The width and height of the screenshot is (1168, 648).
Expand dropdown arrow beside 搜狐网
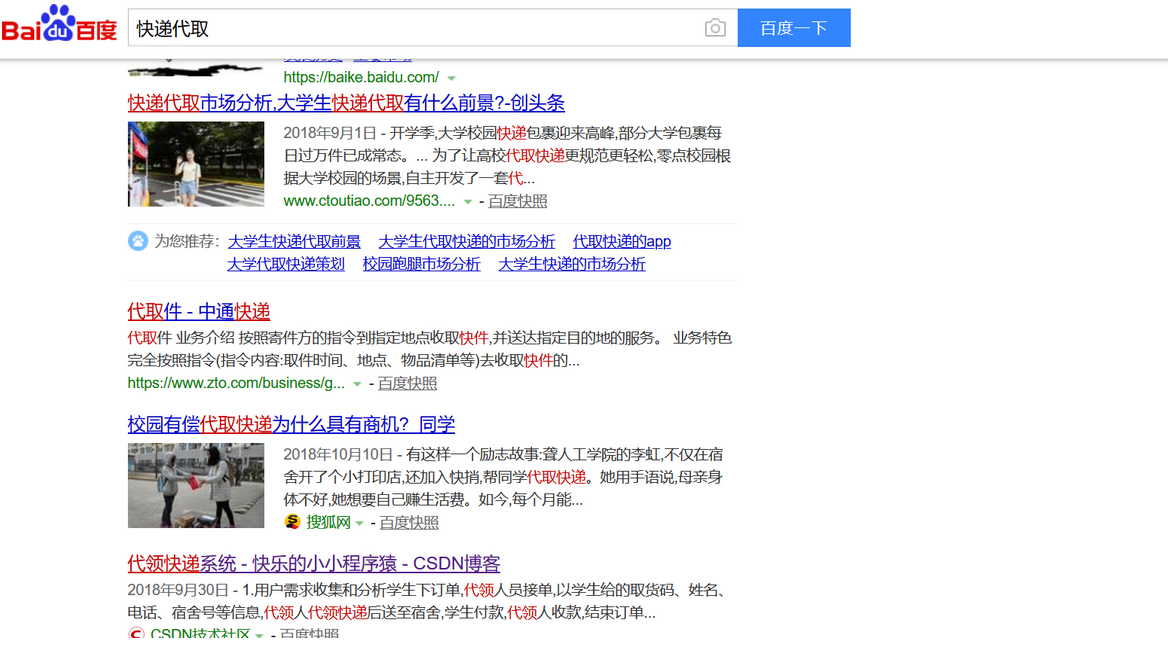point(360,524)
